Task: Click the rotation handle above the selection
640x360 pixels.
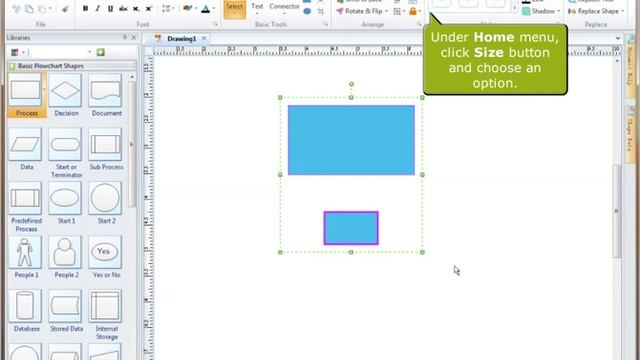Action: pyautogui.click(x=351, y=84)
